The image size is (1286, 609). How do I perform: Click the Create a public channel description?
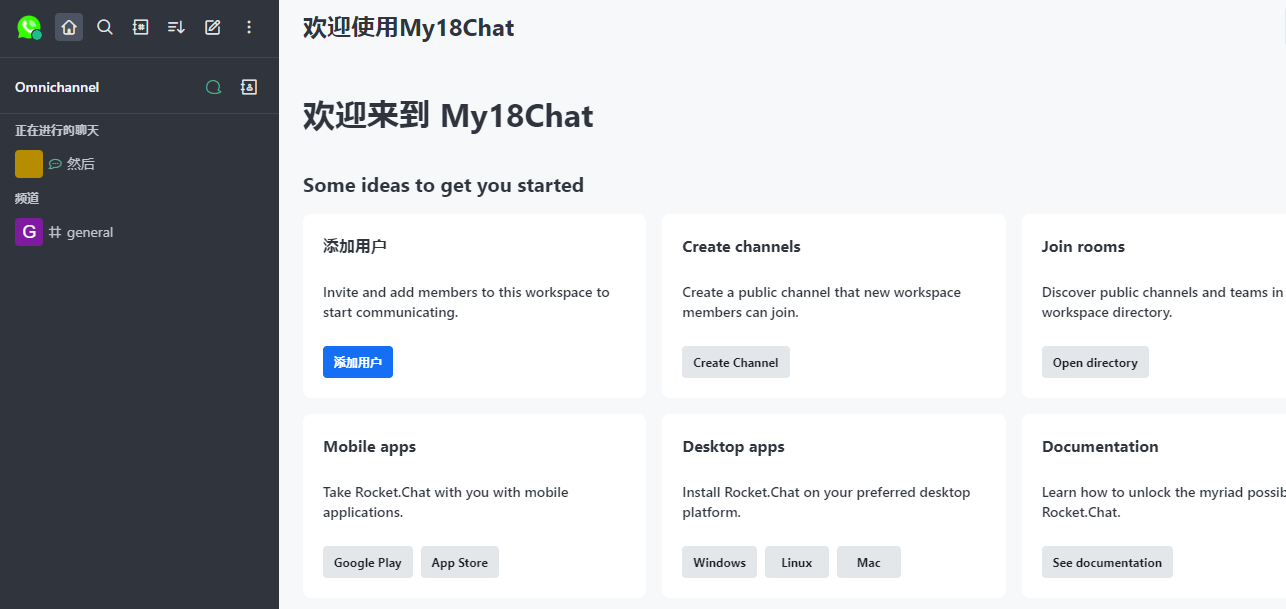click(x=821, y=302)
